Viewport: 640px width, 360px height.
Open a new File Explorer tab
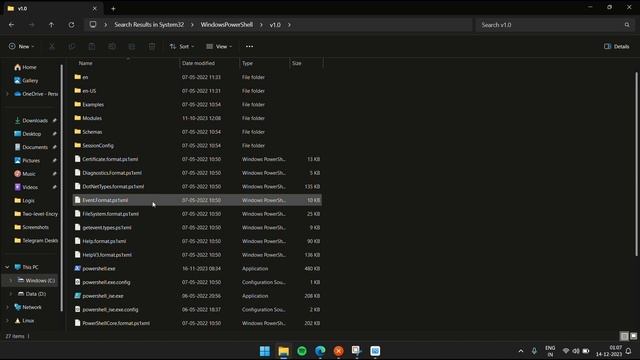pos(113,9)
